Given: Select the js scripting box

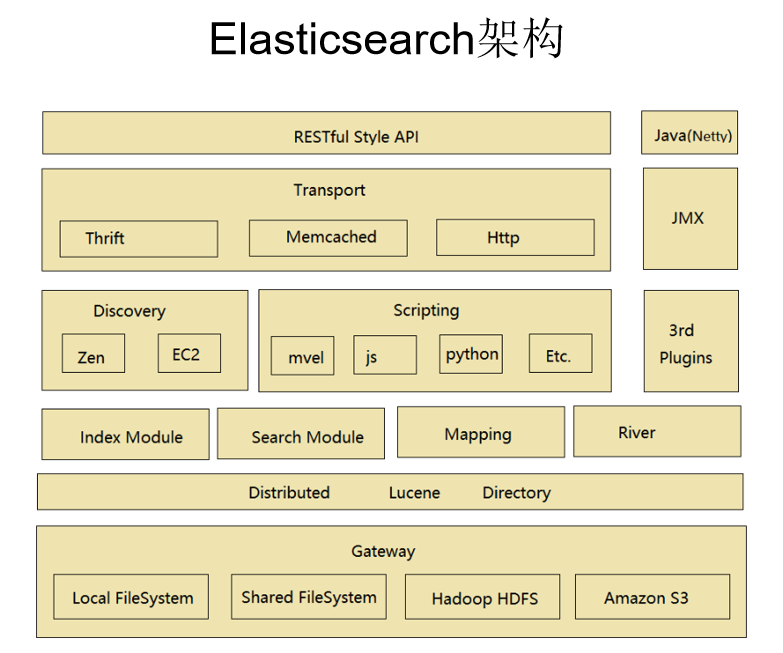Looking at the screenshot, I should [x=385, y=355].
